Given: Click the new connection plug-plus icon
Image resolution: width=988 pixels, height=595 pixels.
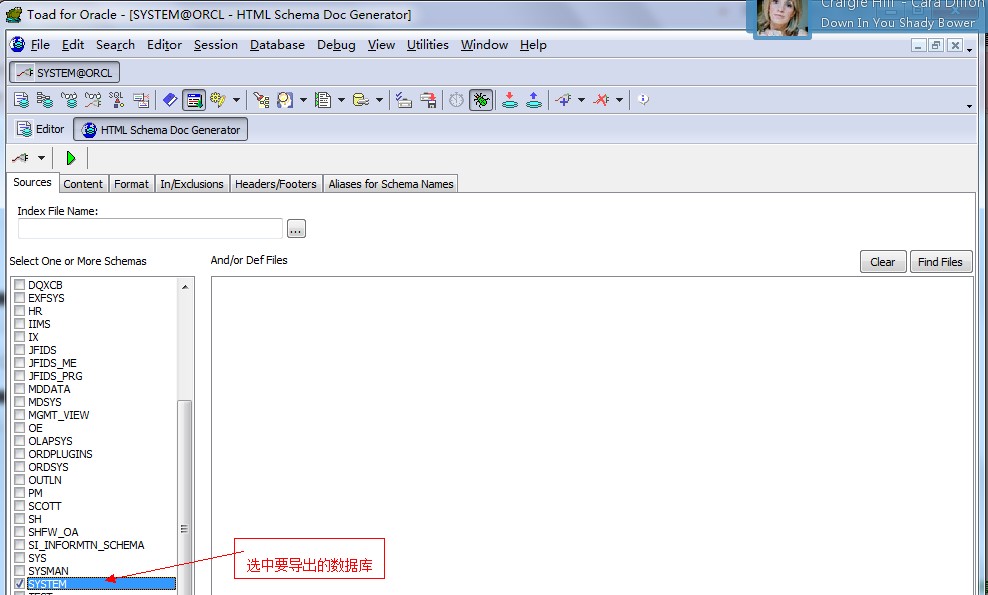Looking at the screenshot, I should coord(564,100).
